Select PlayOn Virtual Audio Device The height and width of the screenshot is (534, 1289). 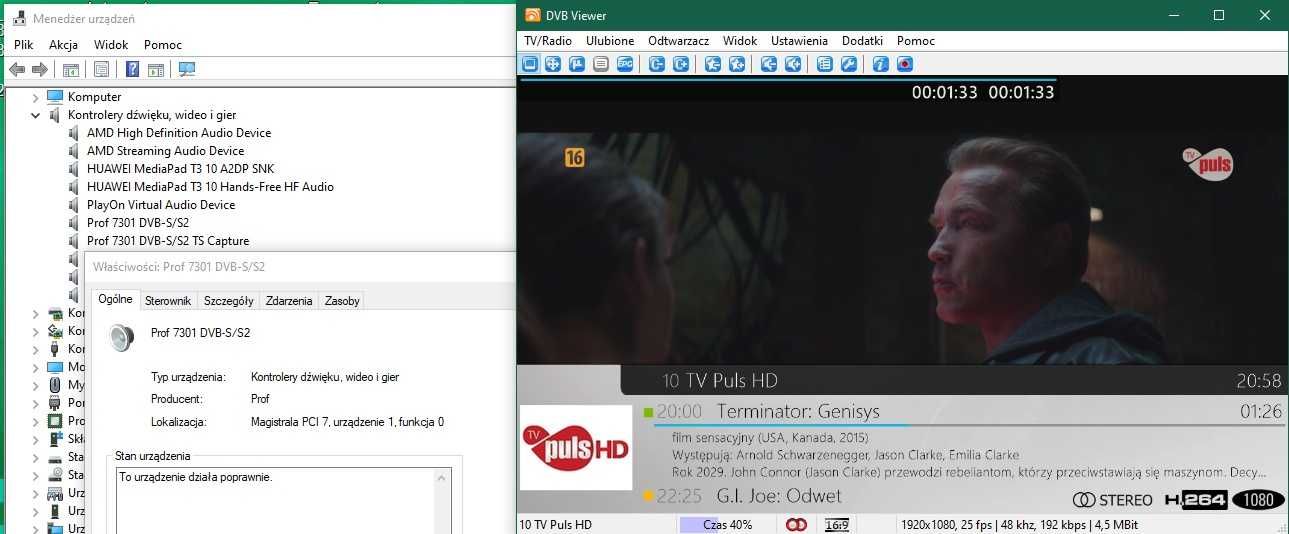click(x=161, y=205)
